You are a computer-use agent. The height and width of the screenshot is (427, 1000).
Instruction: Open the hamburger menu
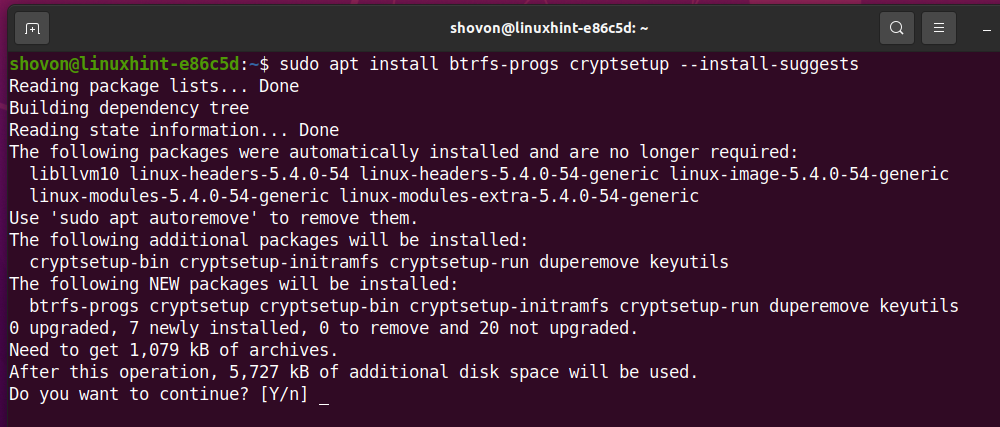[x=938, y=27]
